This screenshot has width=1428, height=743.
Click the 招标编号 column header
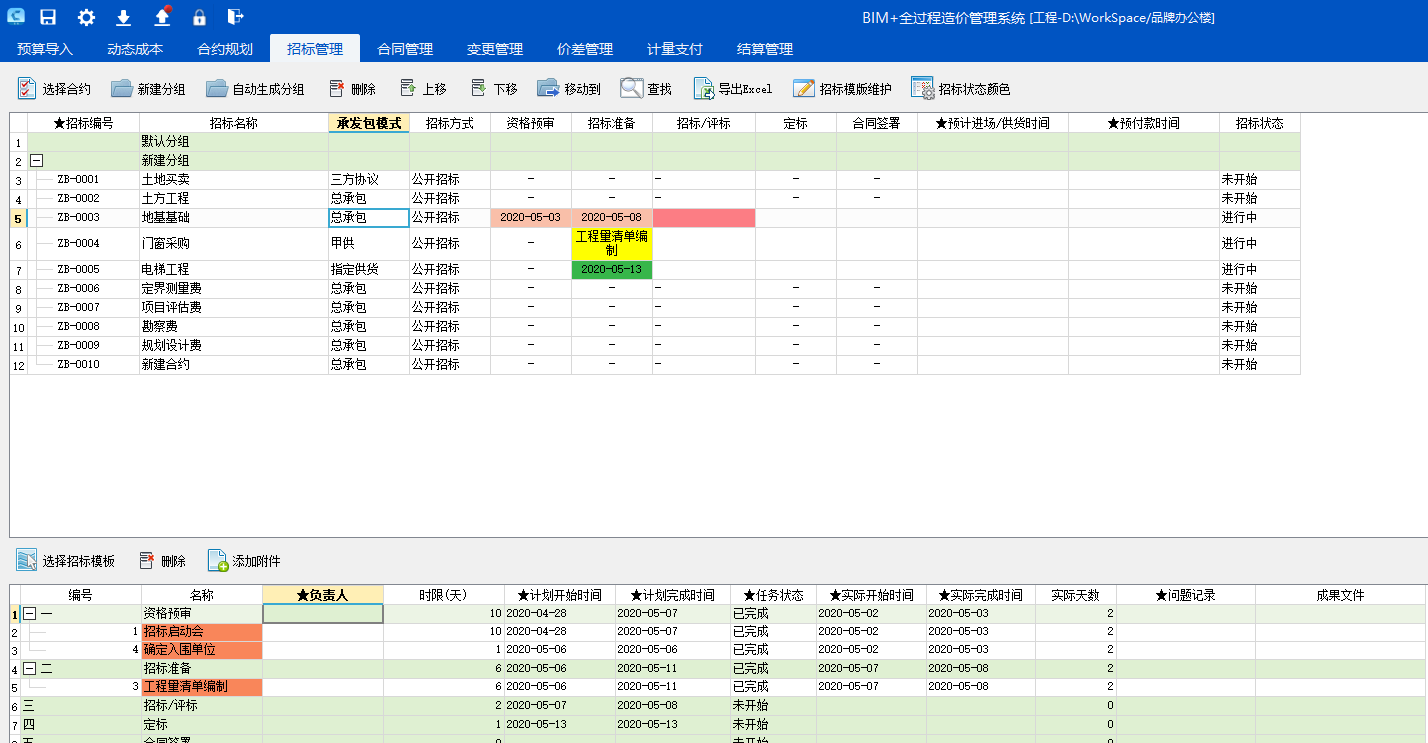pos(83,123)
